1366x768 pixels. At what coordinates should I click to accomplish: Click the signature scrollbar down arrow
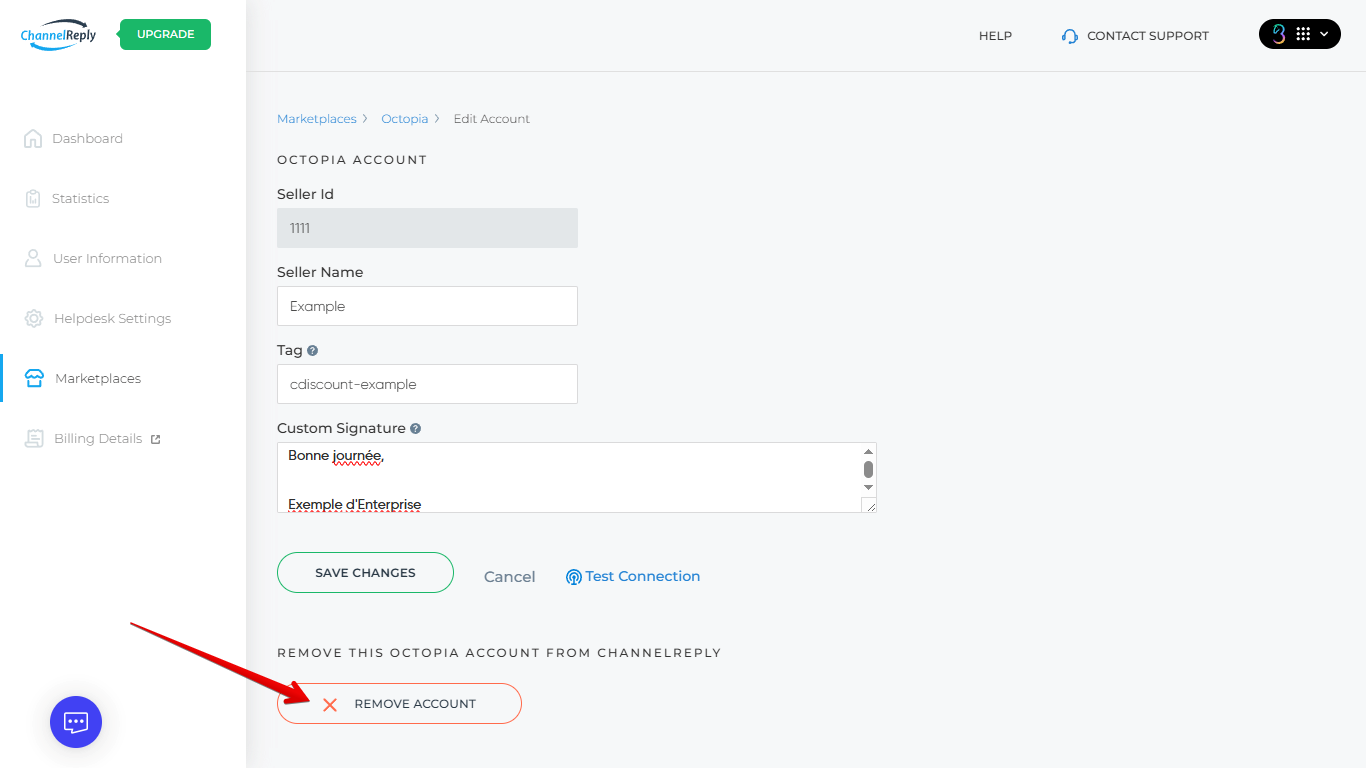pyautogui.click(x=868, y=487)
